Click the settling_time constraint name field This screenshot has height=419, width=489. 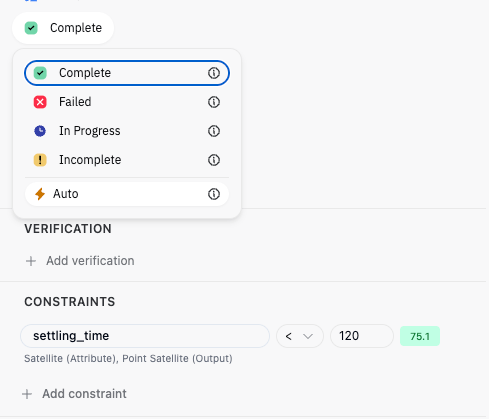click(145, 336)
